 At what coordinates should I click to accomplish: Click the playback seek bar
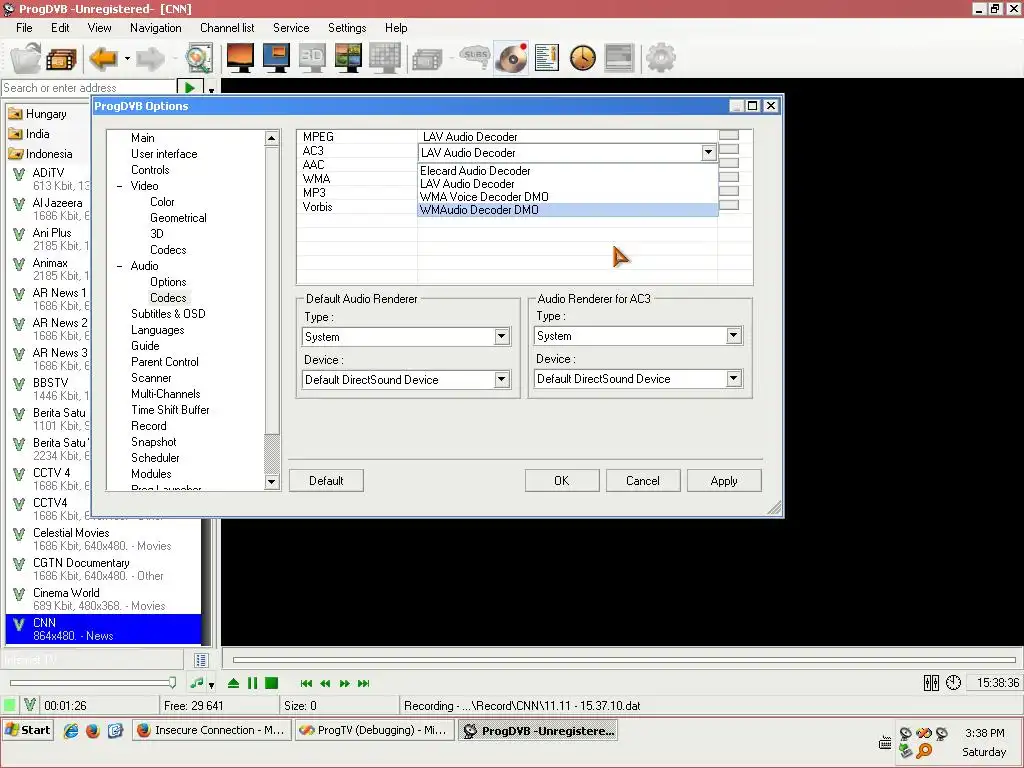coord(624,660)
